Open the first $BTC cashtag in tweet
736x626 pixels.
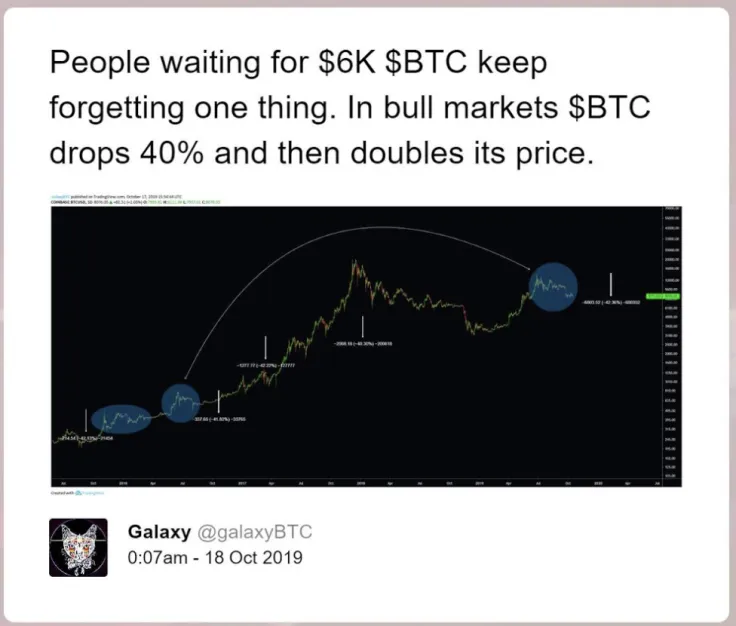pyautogui.click(x=426, y=62)
